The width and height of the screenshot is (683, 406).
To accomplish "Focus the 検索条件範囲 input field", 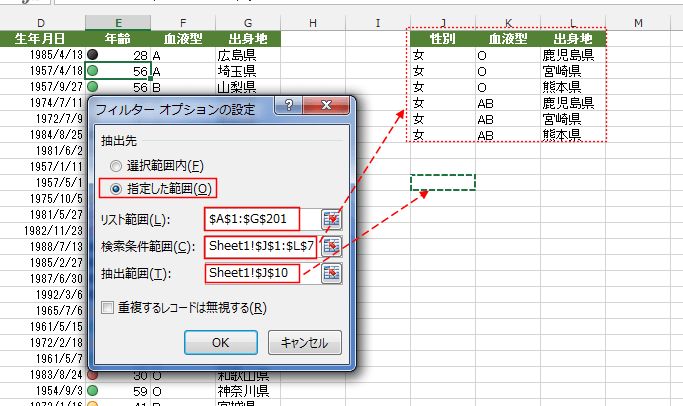I will tap(263, 247).
